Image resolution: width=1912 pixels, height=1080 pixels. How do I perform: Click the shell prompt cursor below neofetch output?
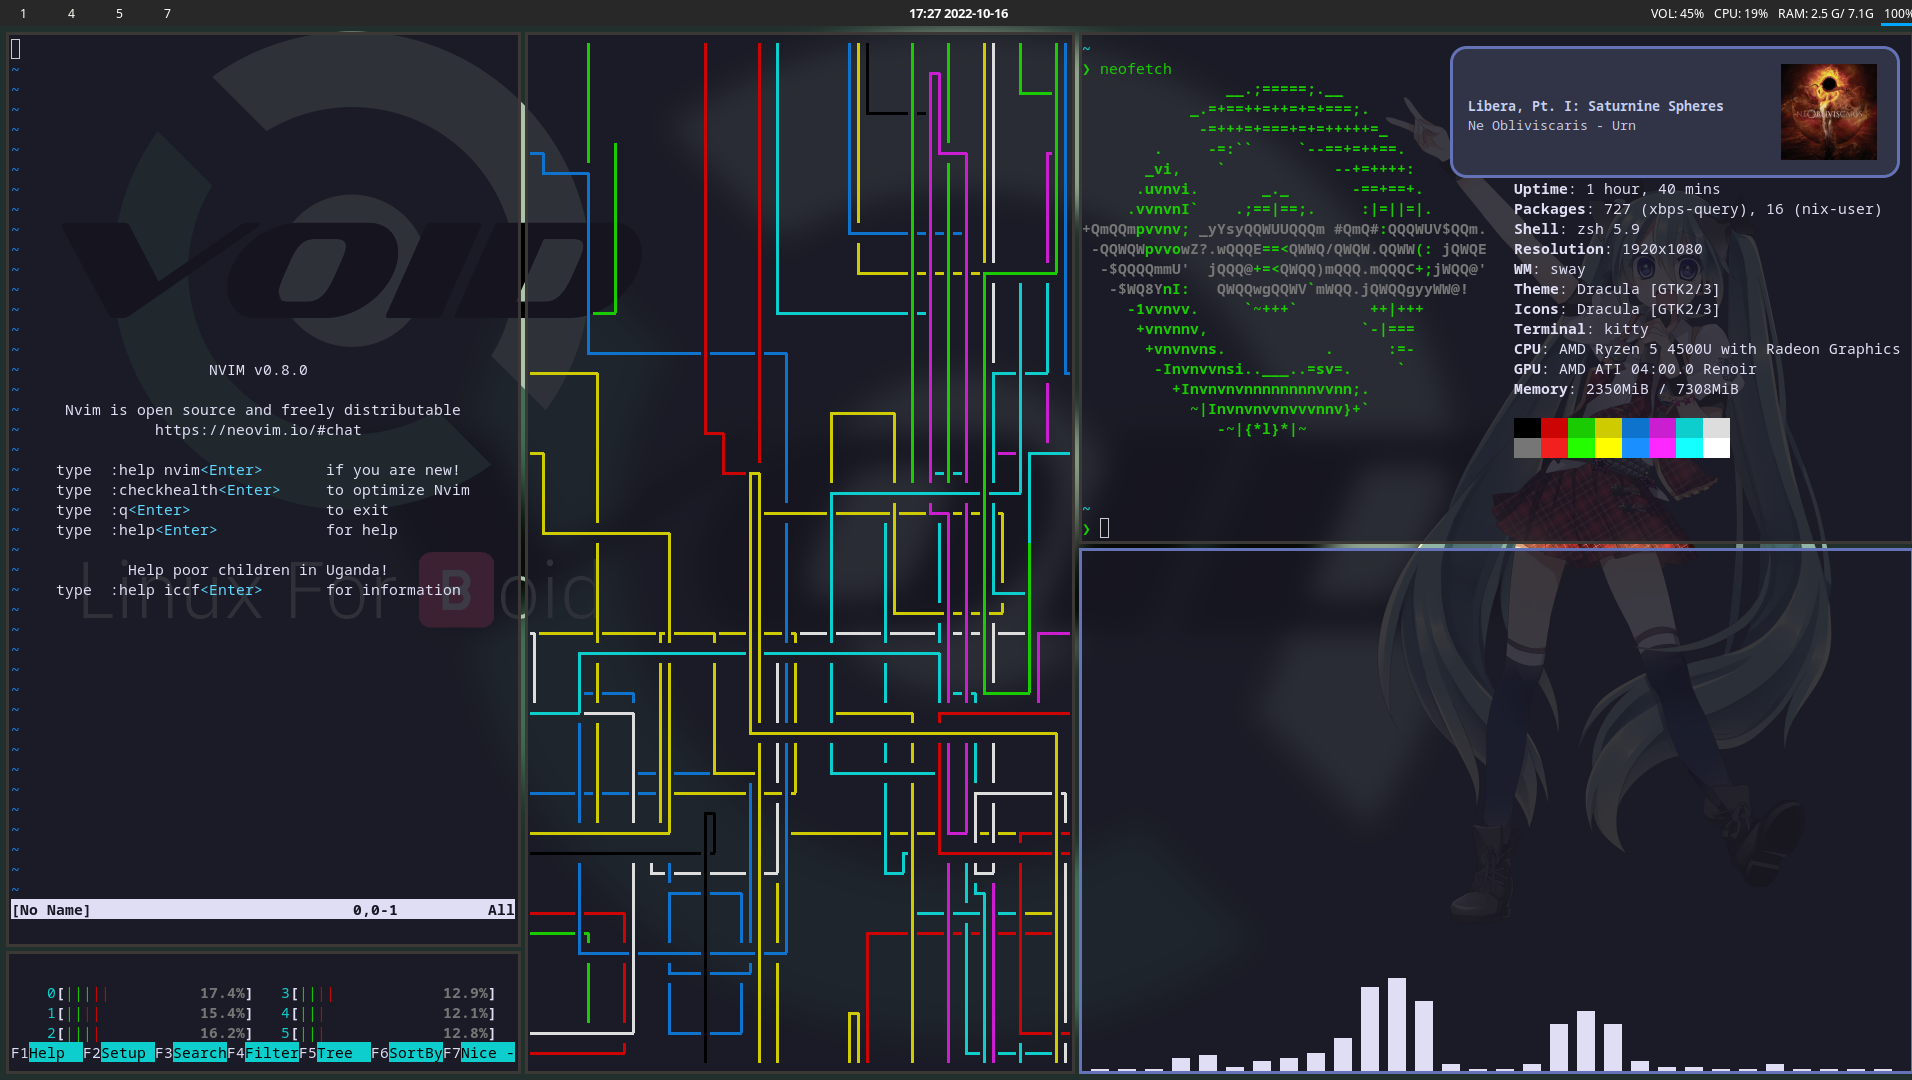pos(1104,528)
